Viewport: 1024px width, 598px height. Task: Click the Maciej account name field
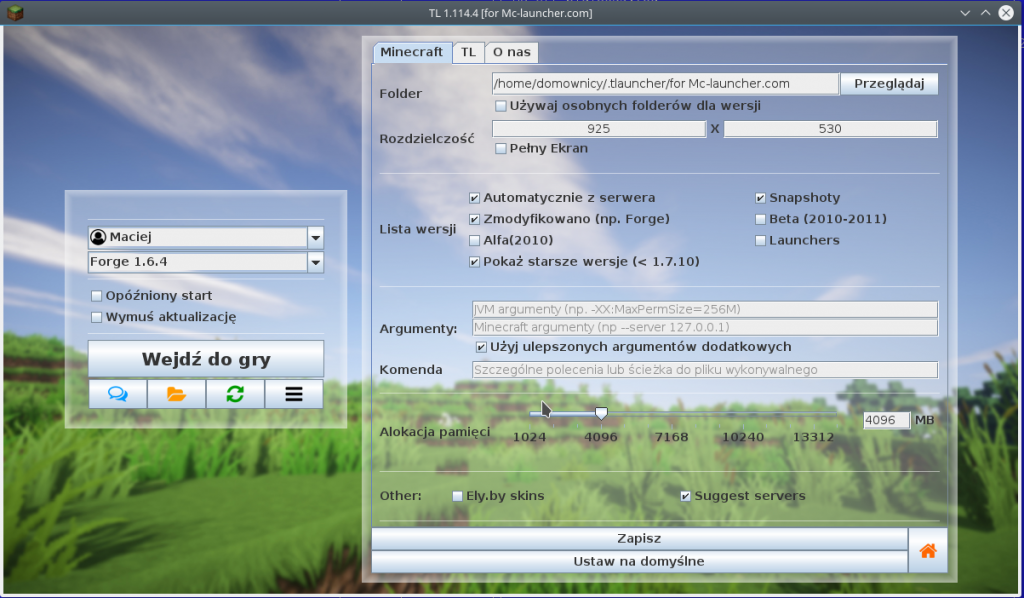pos(198,238)
